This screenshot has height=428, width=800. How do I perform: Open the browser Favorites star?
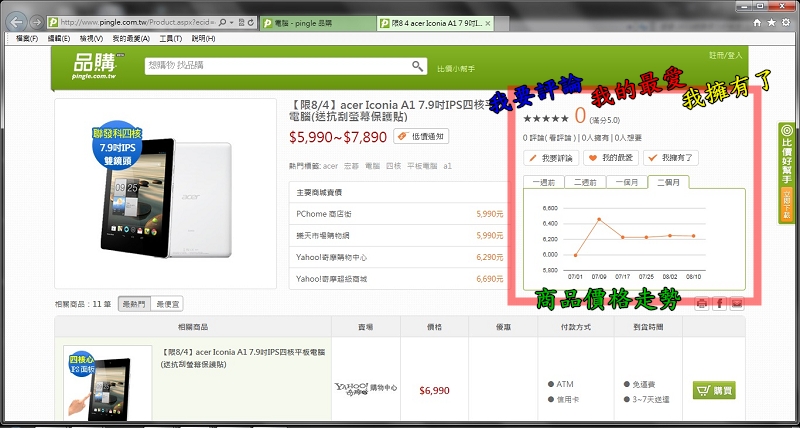[771, 22]
